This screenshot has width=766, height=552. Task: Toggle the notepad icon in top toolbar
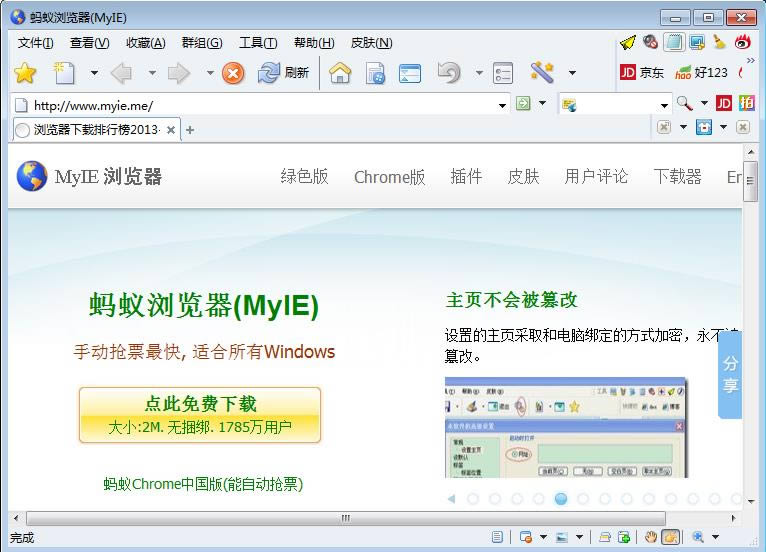[674, 42]
